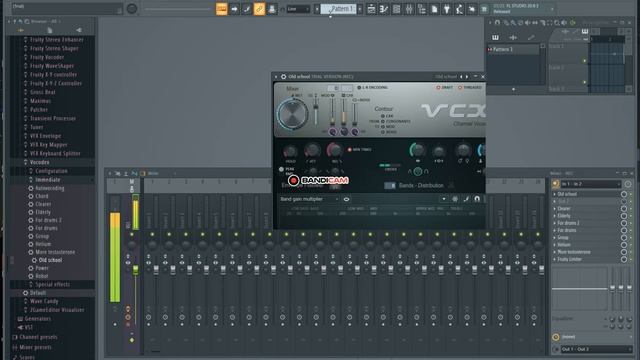
Task: Select the CONSONANTS radio in Contour section
Action: [x=383, y=122]
